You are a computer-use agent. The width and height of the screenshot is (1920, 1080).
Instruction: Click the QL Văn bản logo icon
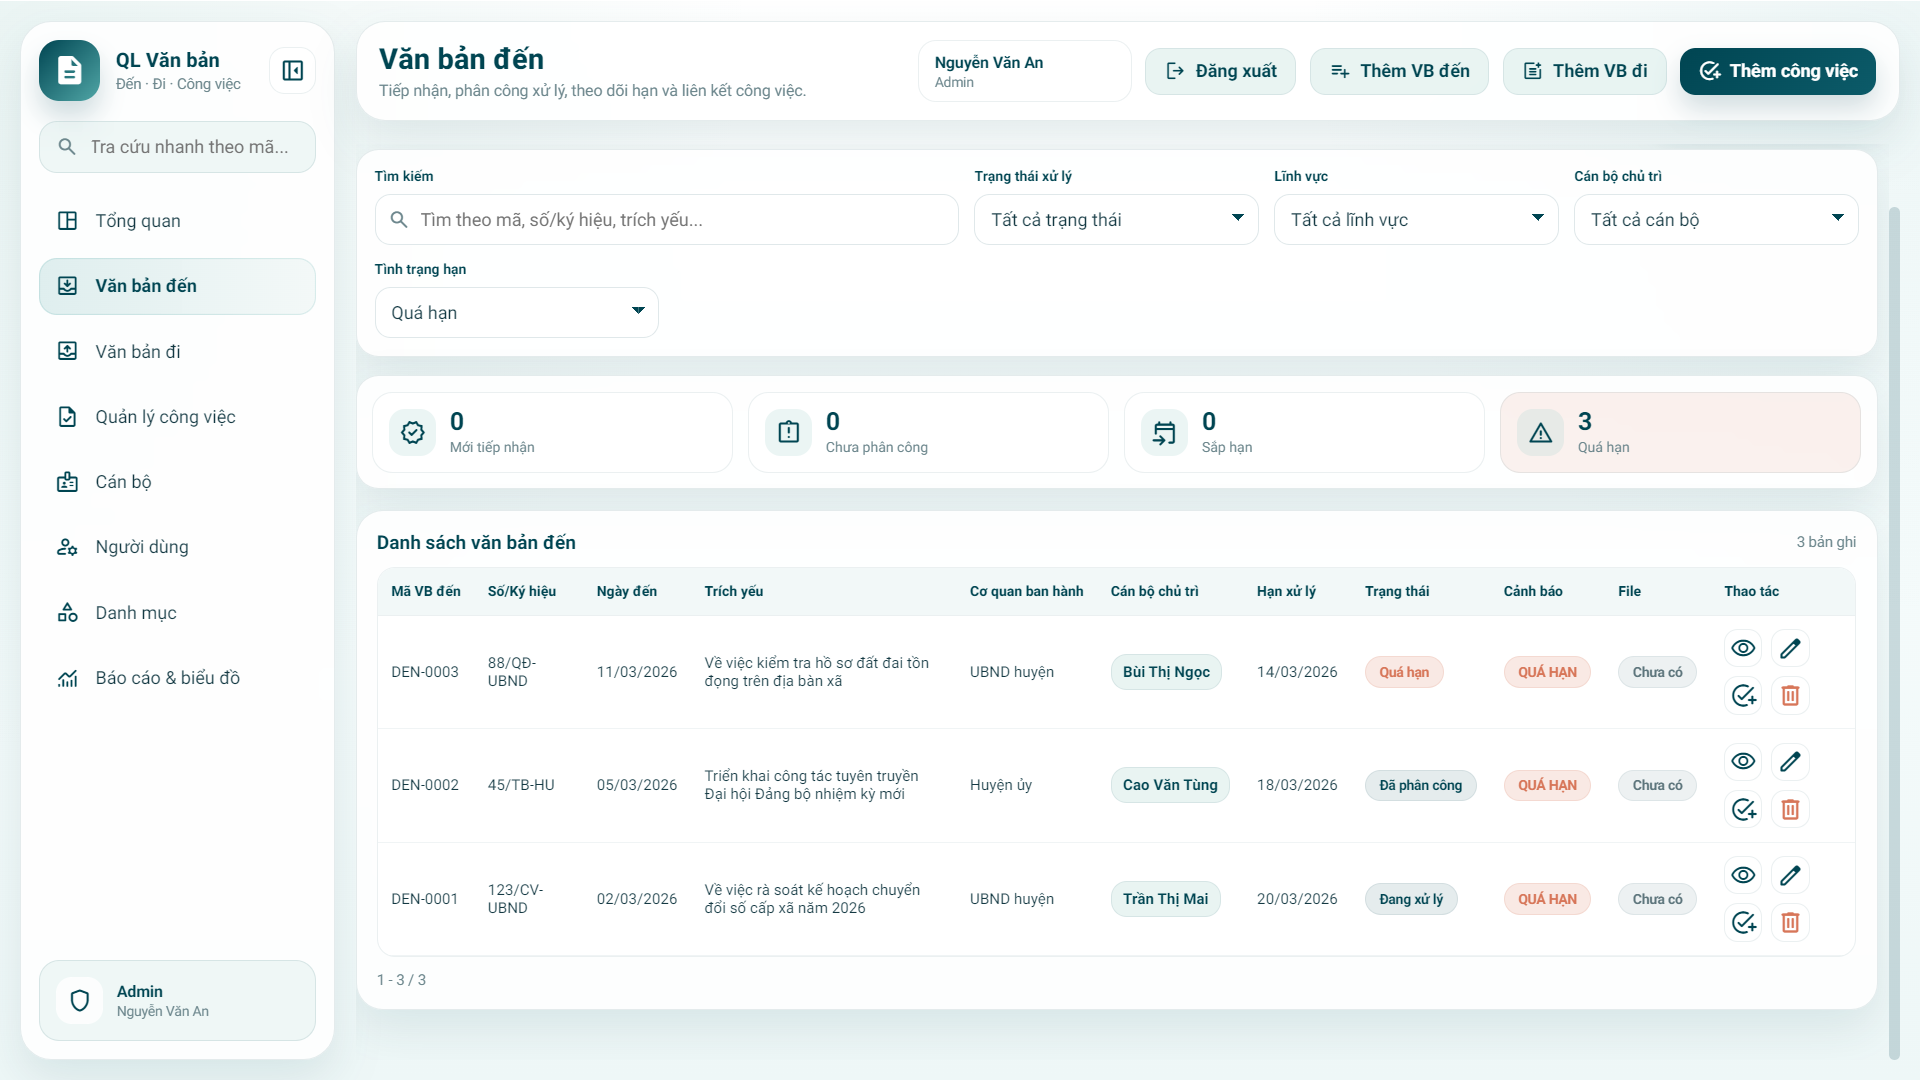69,71
